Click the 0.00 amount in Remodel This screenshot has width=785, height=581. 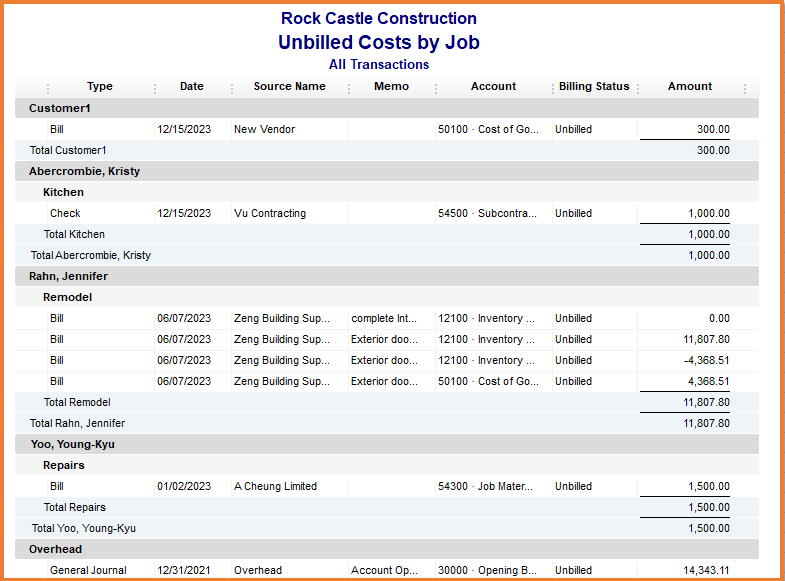click(719, 318)
